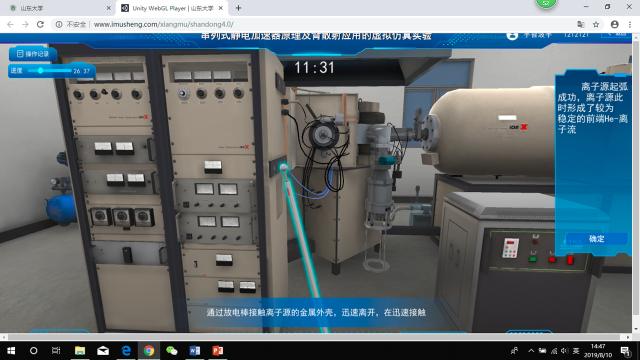Bookmark page with star icon
640x360 pixels.
click(596, 24)
